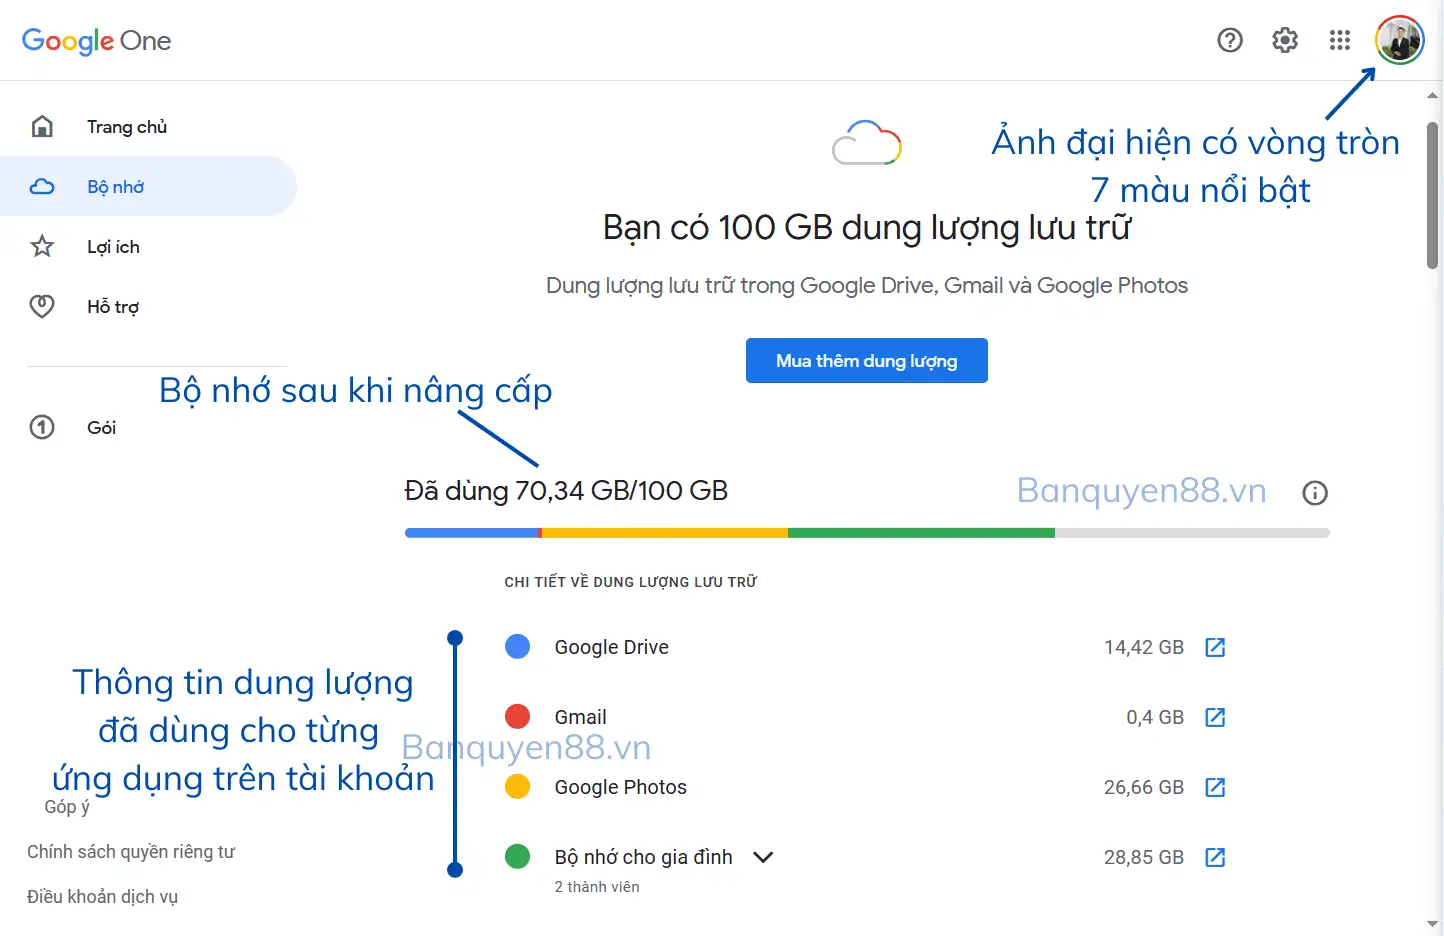This screenshot has width=1444, height=936.
Task: Open Hỗ trợ via the heart icon
Action: click(42, 306)
